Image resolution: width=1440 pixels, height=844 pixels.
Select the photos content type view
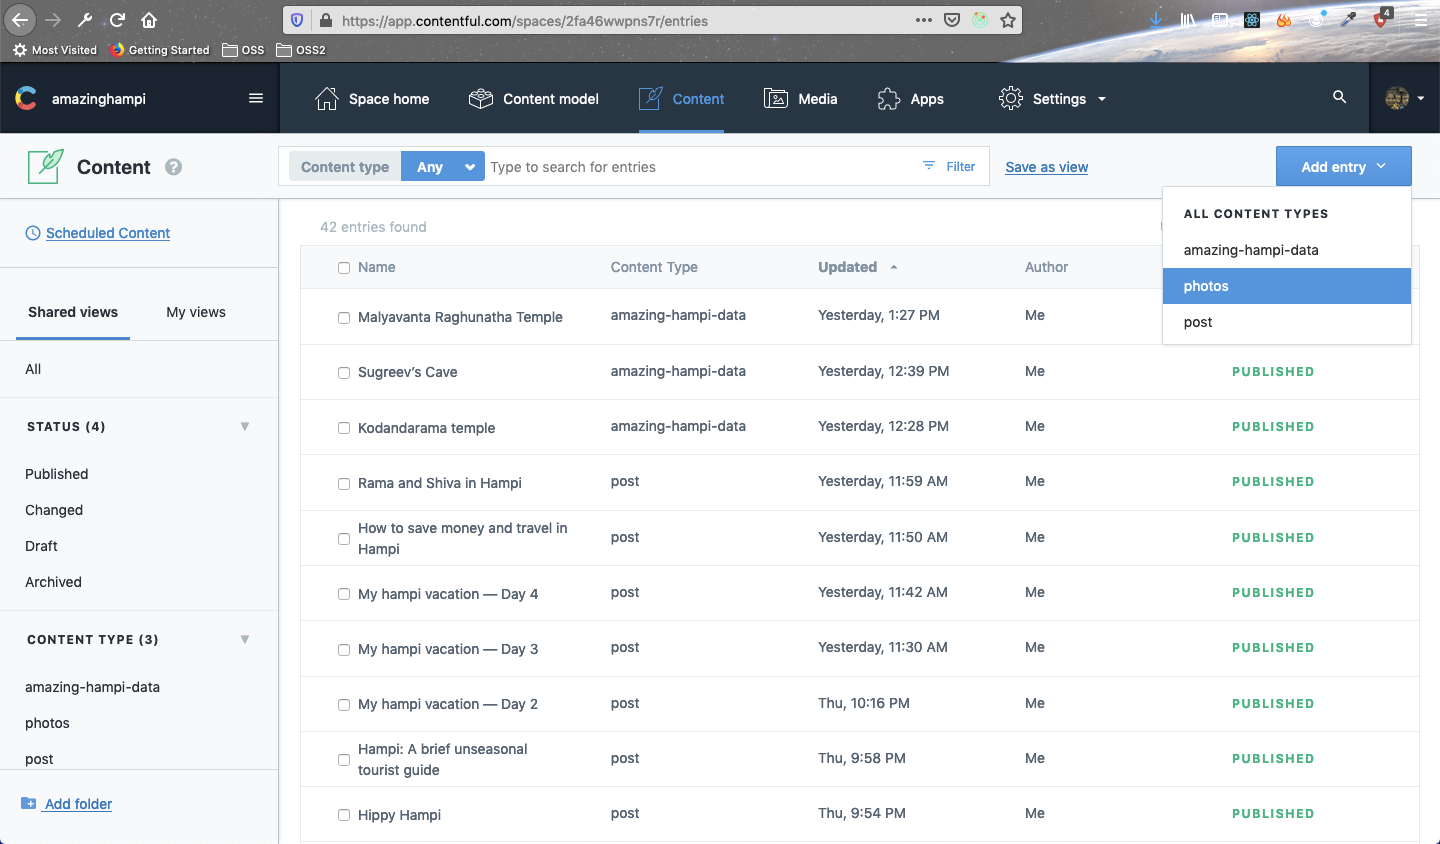(x=47, y=723)
